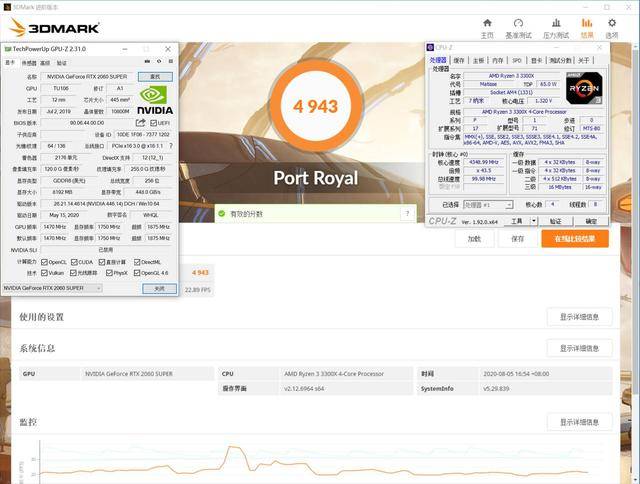Viewport: 640px width, 484px height.
Task: Go to the Benchmarks gauge icon
Action: [x=520, y=23]
